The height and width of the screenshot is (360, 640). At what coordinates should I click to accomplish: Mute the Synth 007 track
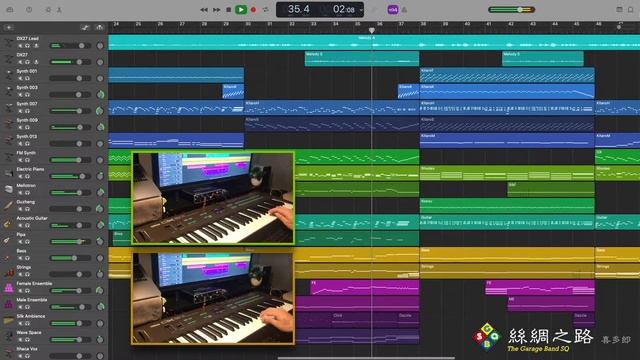click(x=20, y=111)
